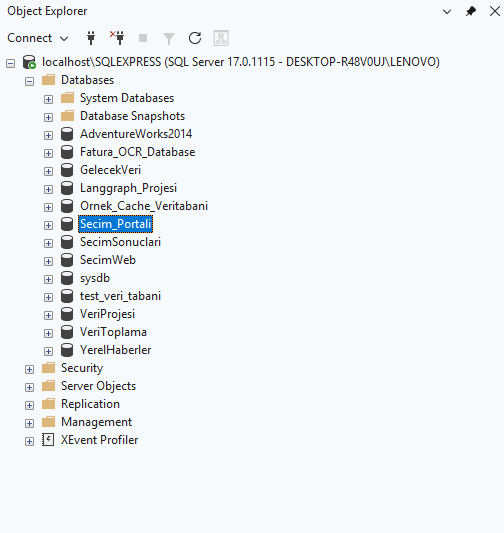Viewport: 504px width, 533px height.
Task: Click the Server Objects folder icon
Action: (x=48, y=386)
